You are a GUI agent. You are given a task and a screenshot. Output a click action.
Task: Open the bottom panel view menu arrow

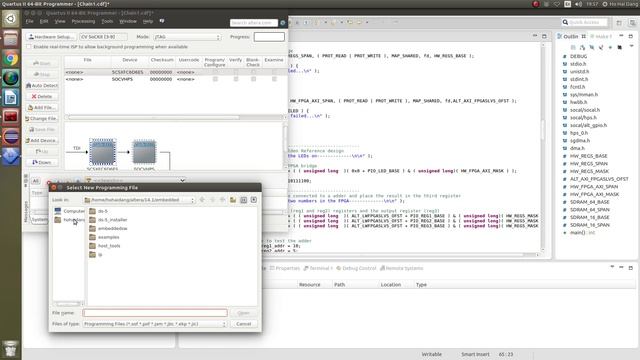[x=612, y=267]
